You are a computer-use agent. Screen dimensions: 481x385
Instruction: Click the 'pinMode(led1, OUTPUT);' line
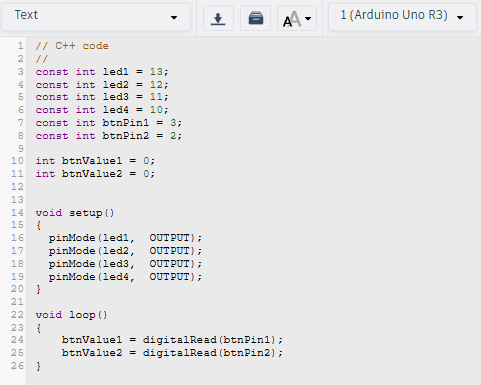(x=125, y=238)
